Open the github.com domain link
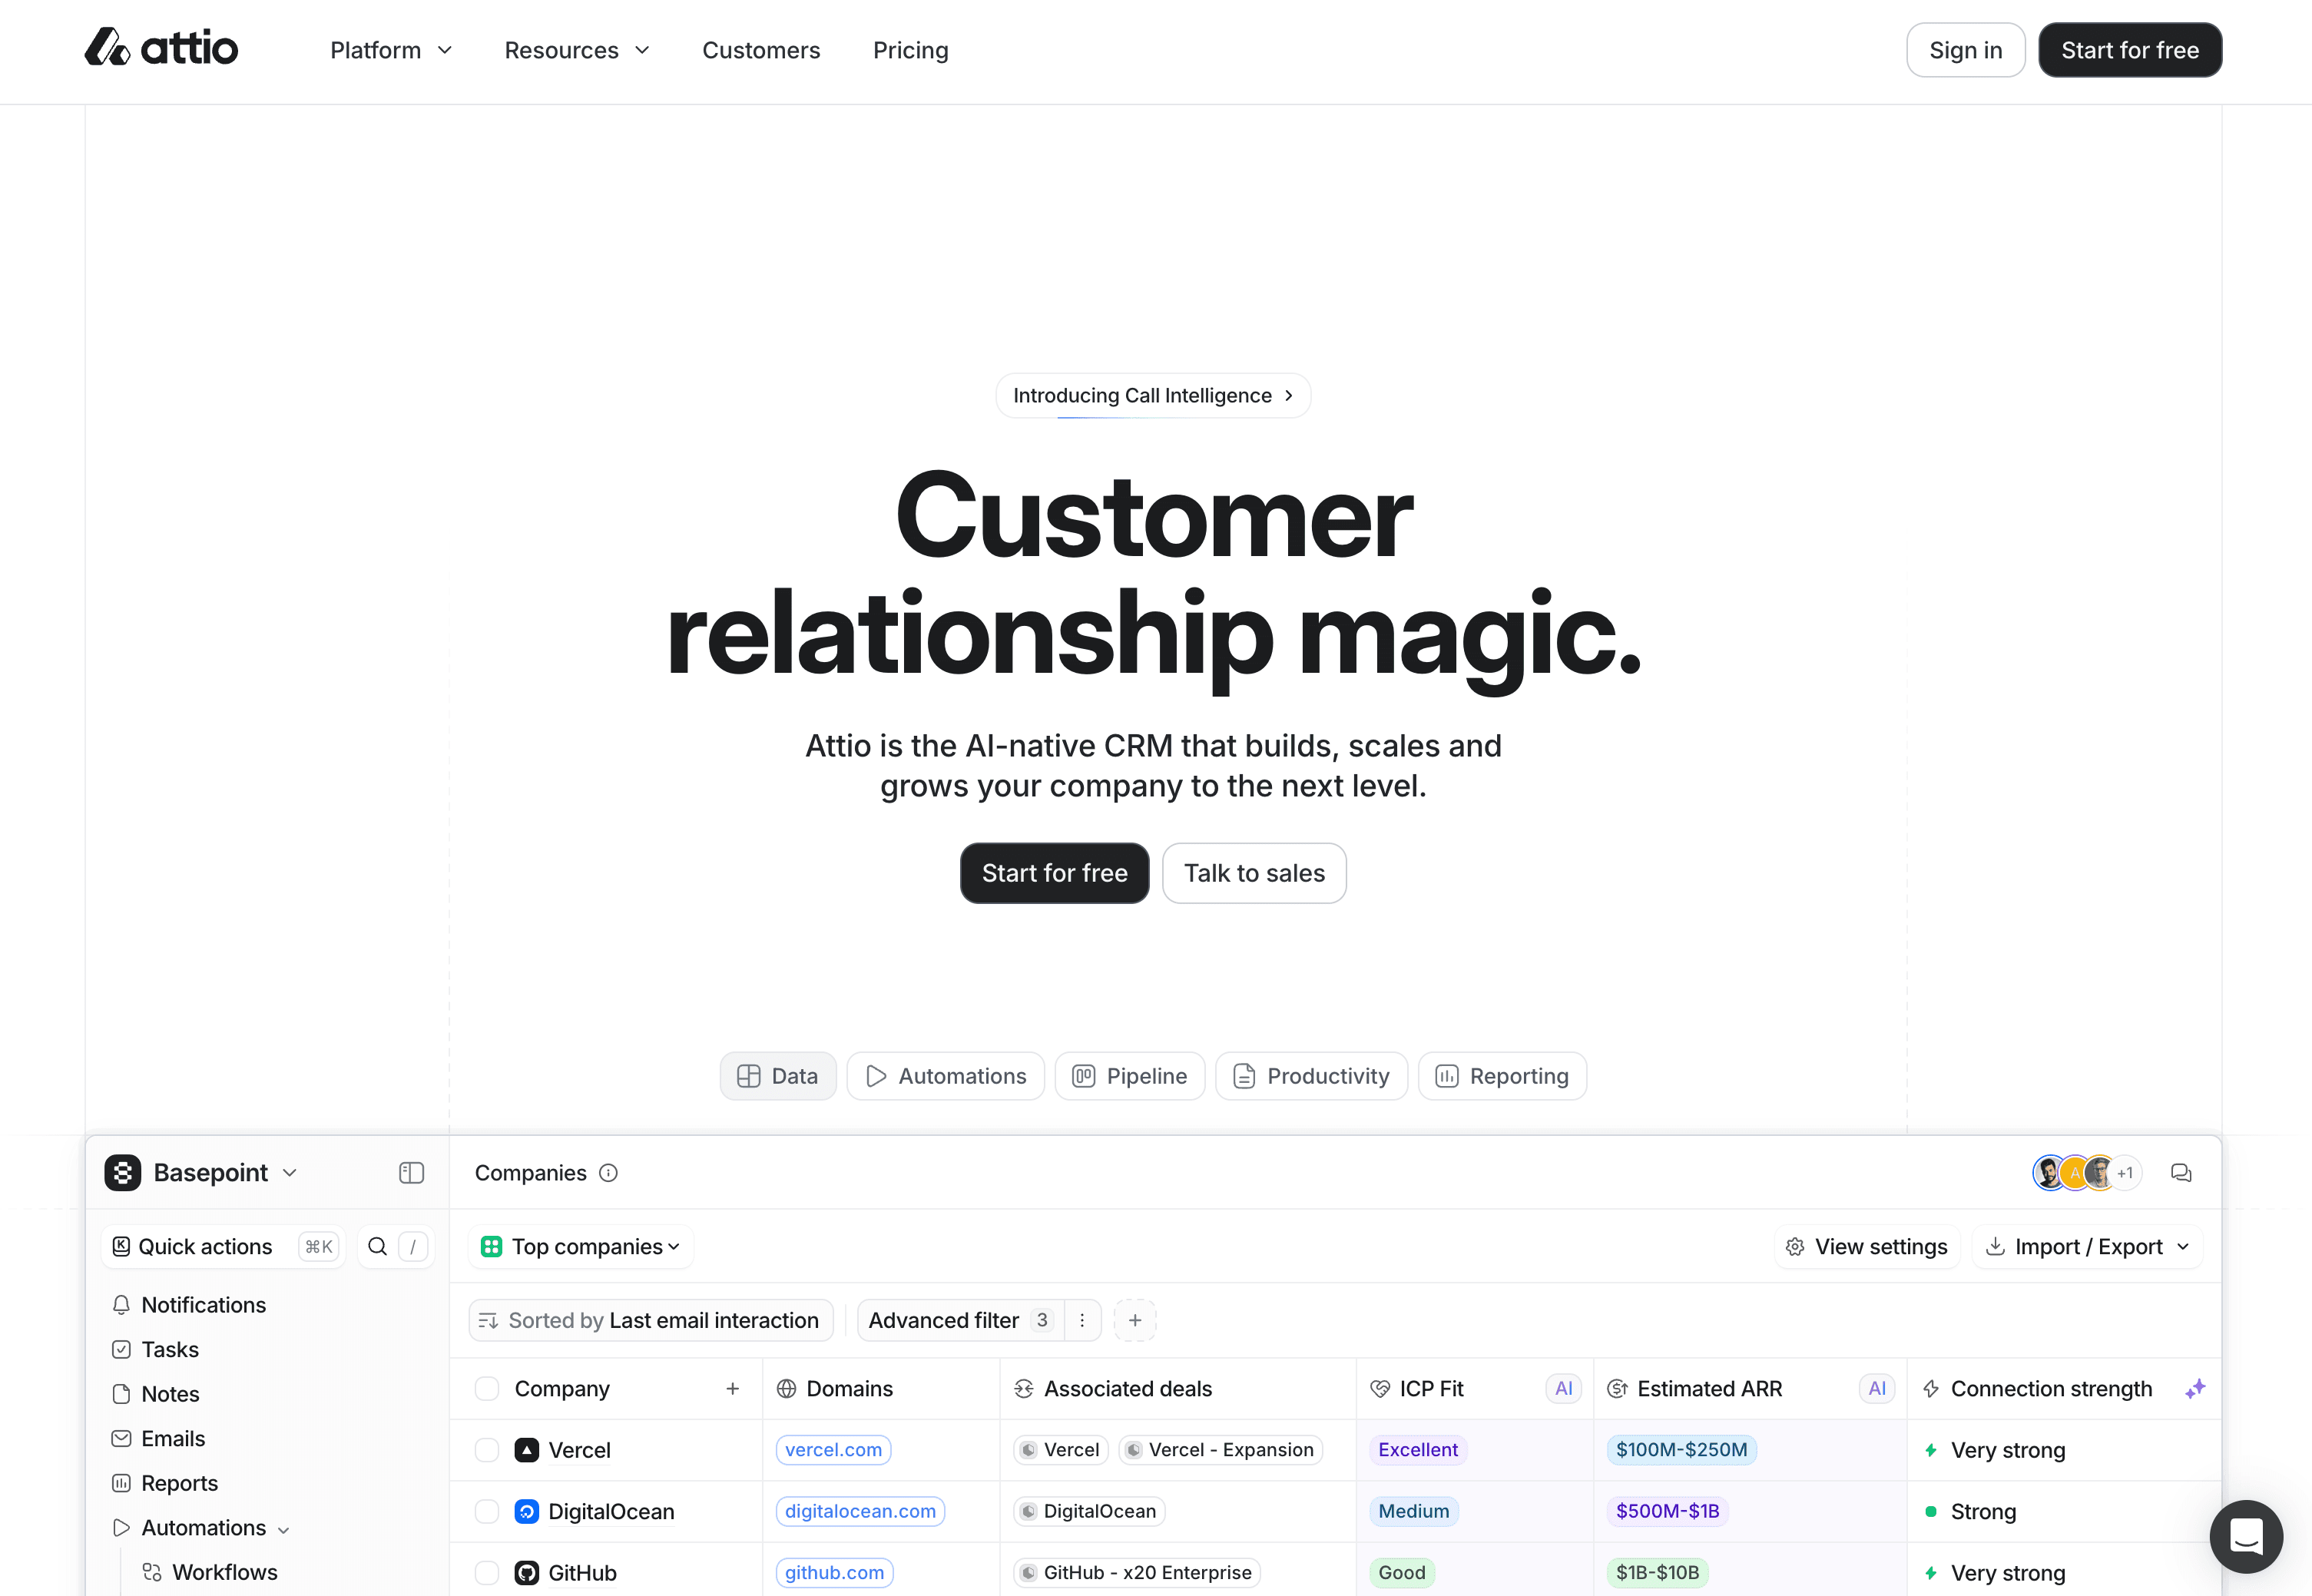This screenshot has width=2312, height=1596. click(835, 1573)
